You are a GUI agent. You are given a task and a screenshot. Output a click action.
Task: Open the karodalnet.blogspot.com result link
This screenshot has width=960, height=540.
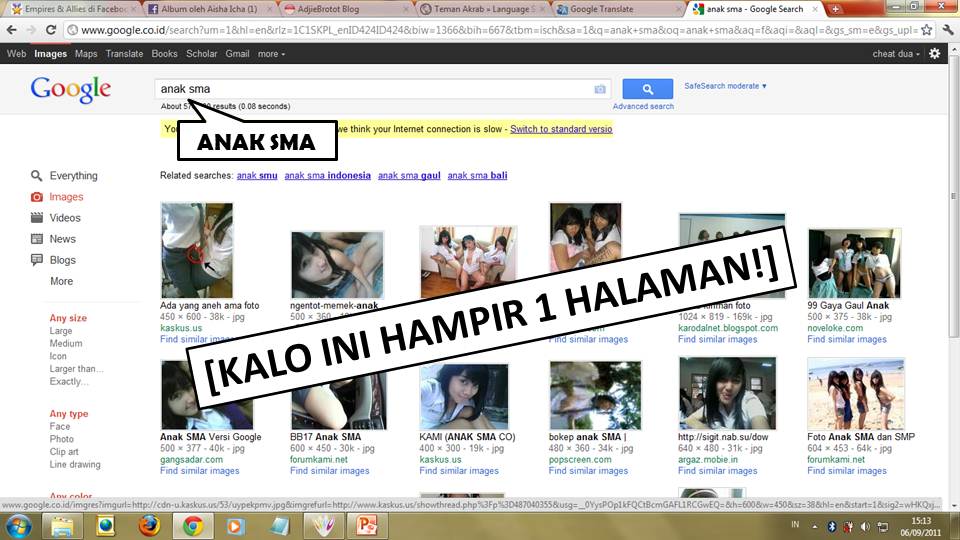728,328
